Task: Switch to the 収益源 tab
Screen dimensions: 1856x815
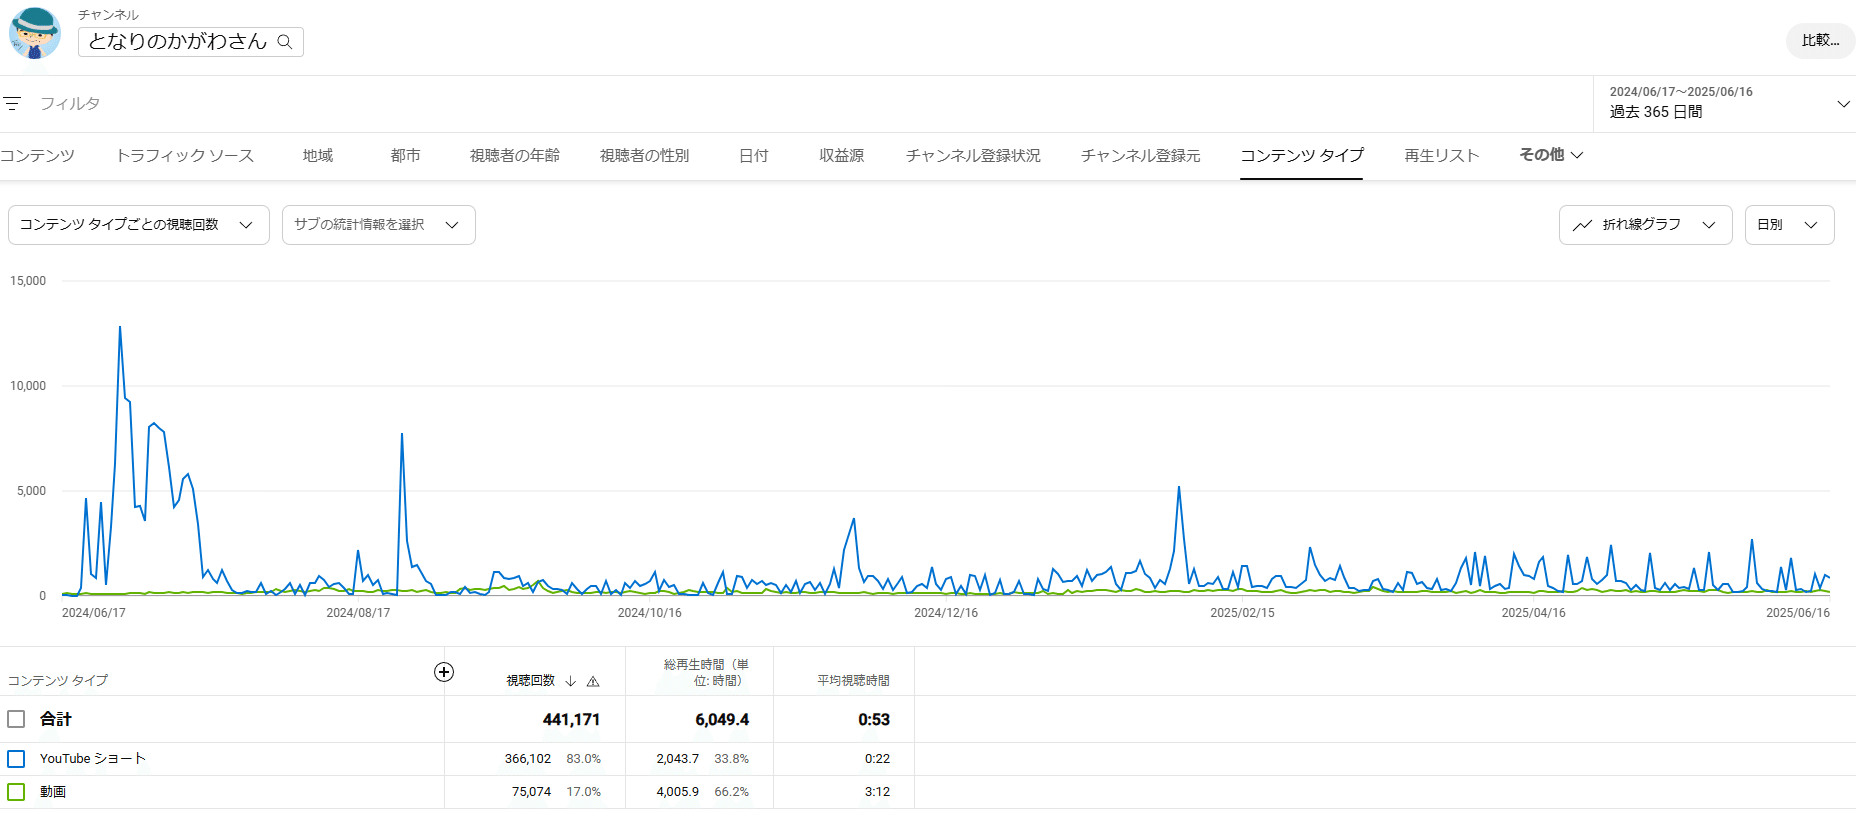Action: click(842, 156)
